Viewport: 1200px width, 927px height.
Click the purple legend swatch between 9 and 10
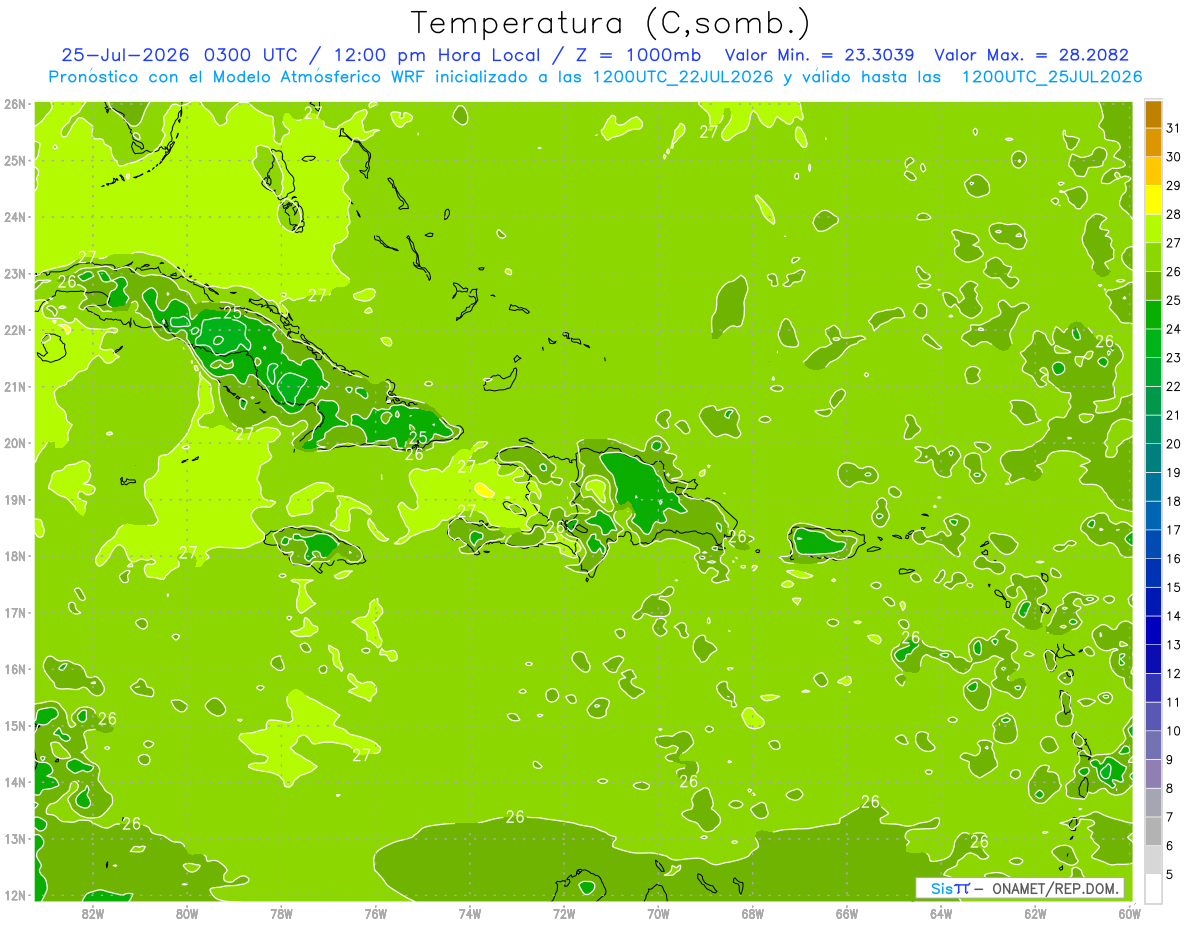pyautogui.click(x=1153, y=745)
